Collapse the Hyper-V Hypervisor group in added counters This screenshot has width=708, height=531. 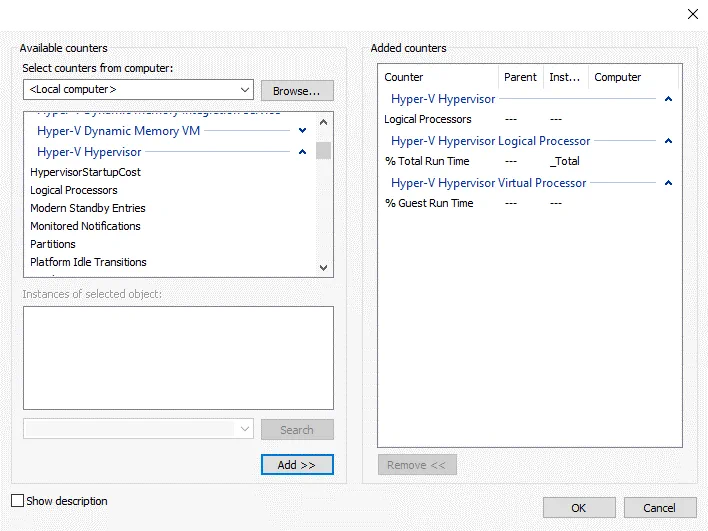tap(668, 99)
